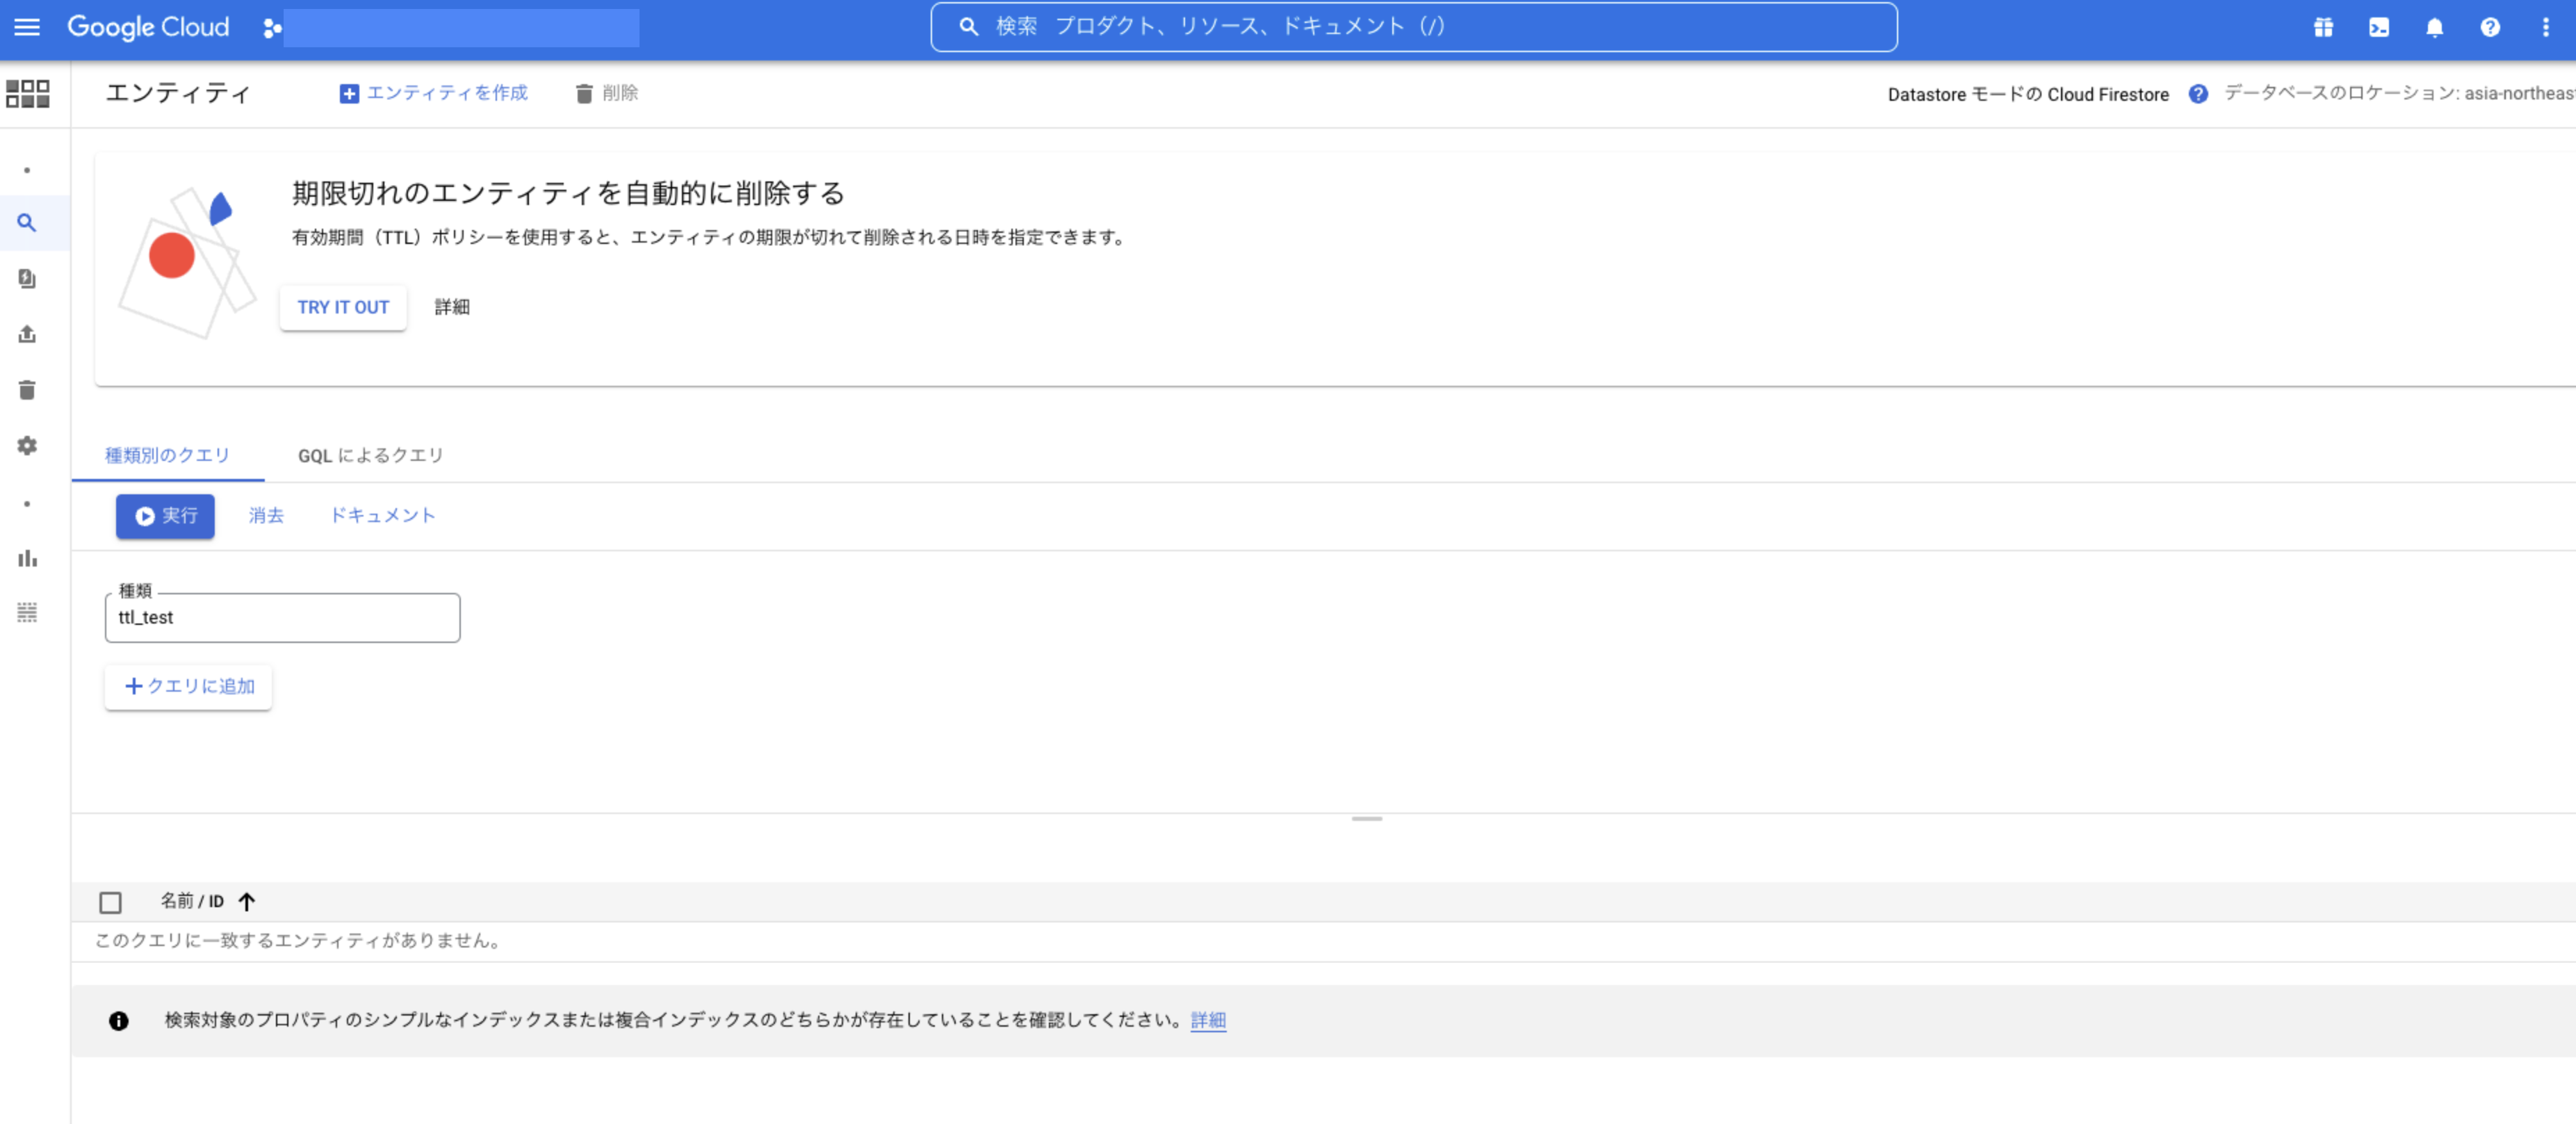This screenshot has width=2576, height=1124.
Task: Open the gift free trial icon
Action: (2323, 28)
